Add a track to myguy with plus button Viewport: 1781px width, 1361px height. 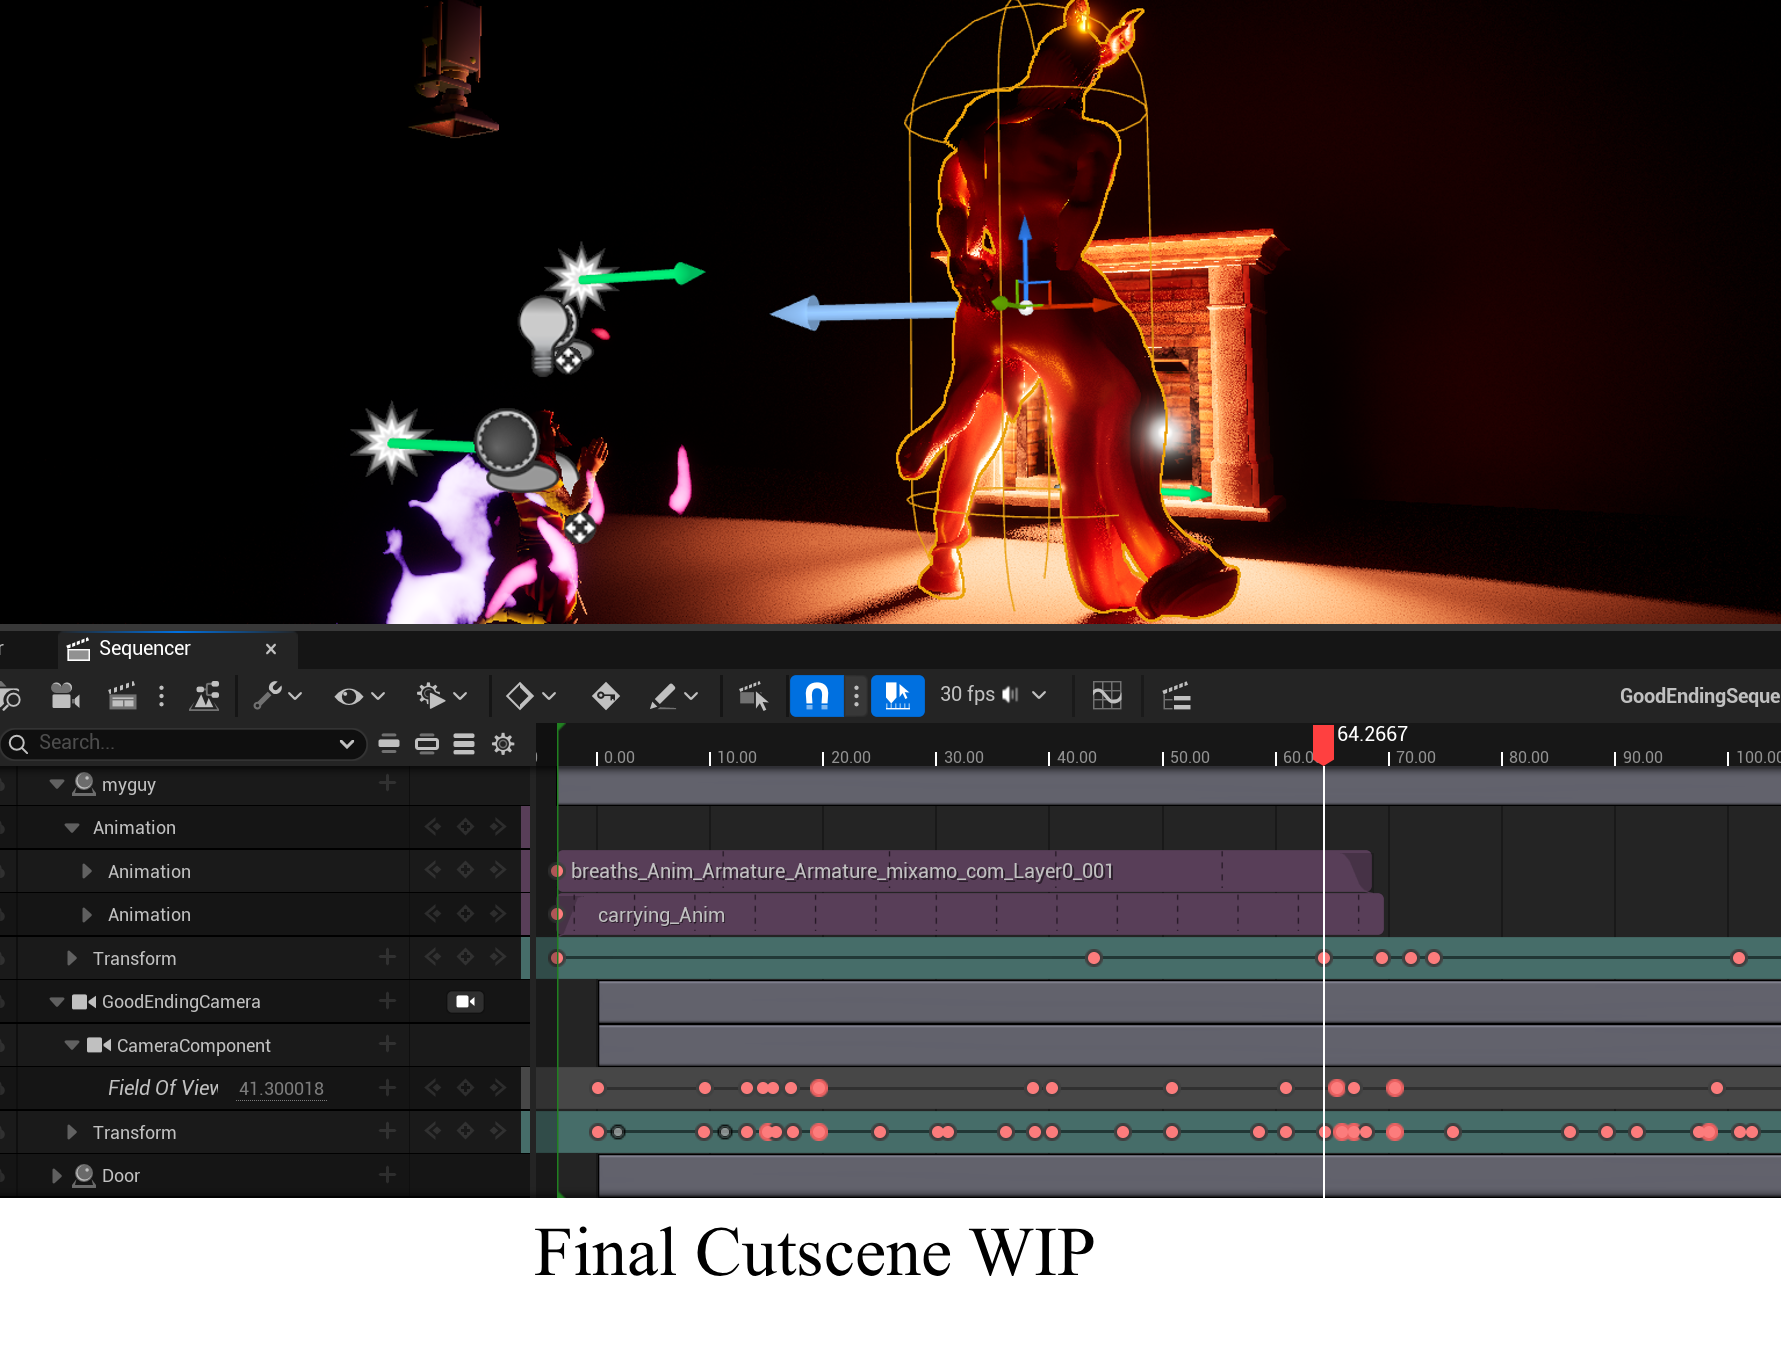tap(387, 784)
